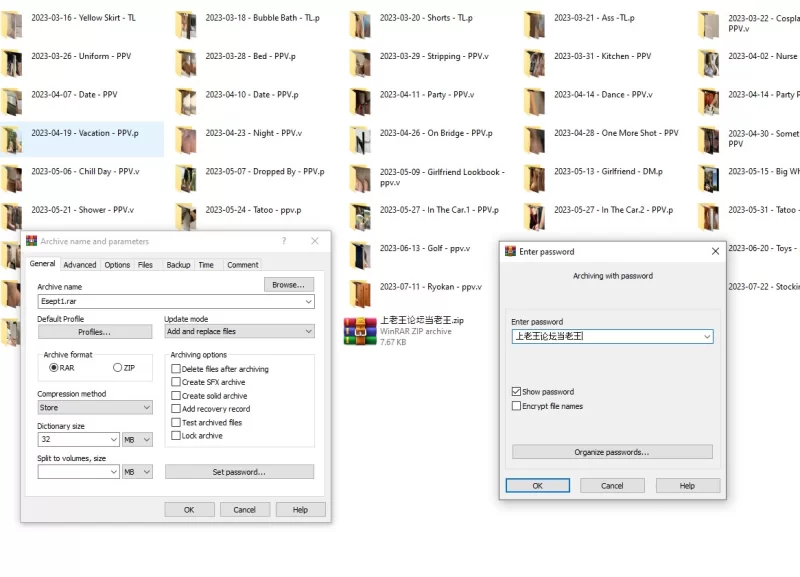Open the 2023-06-13 Golf folder icon
This screenshot has height=577, width=800.
coord(360,254)
